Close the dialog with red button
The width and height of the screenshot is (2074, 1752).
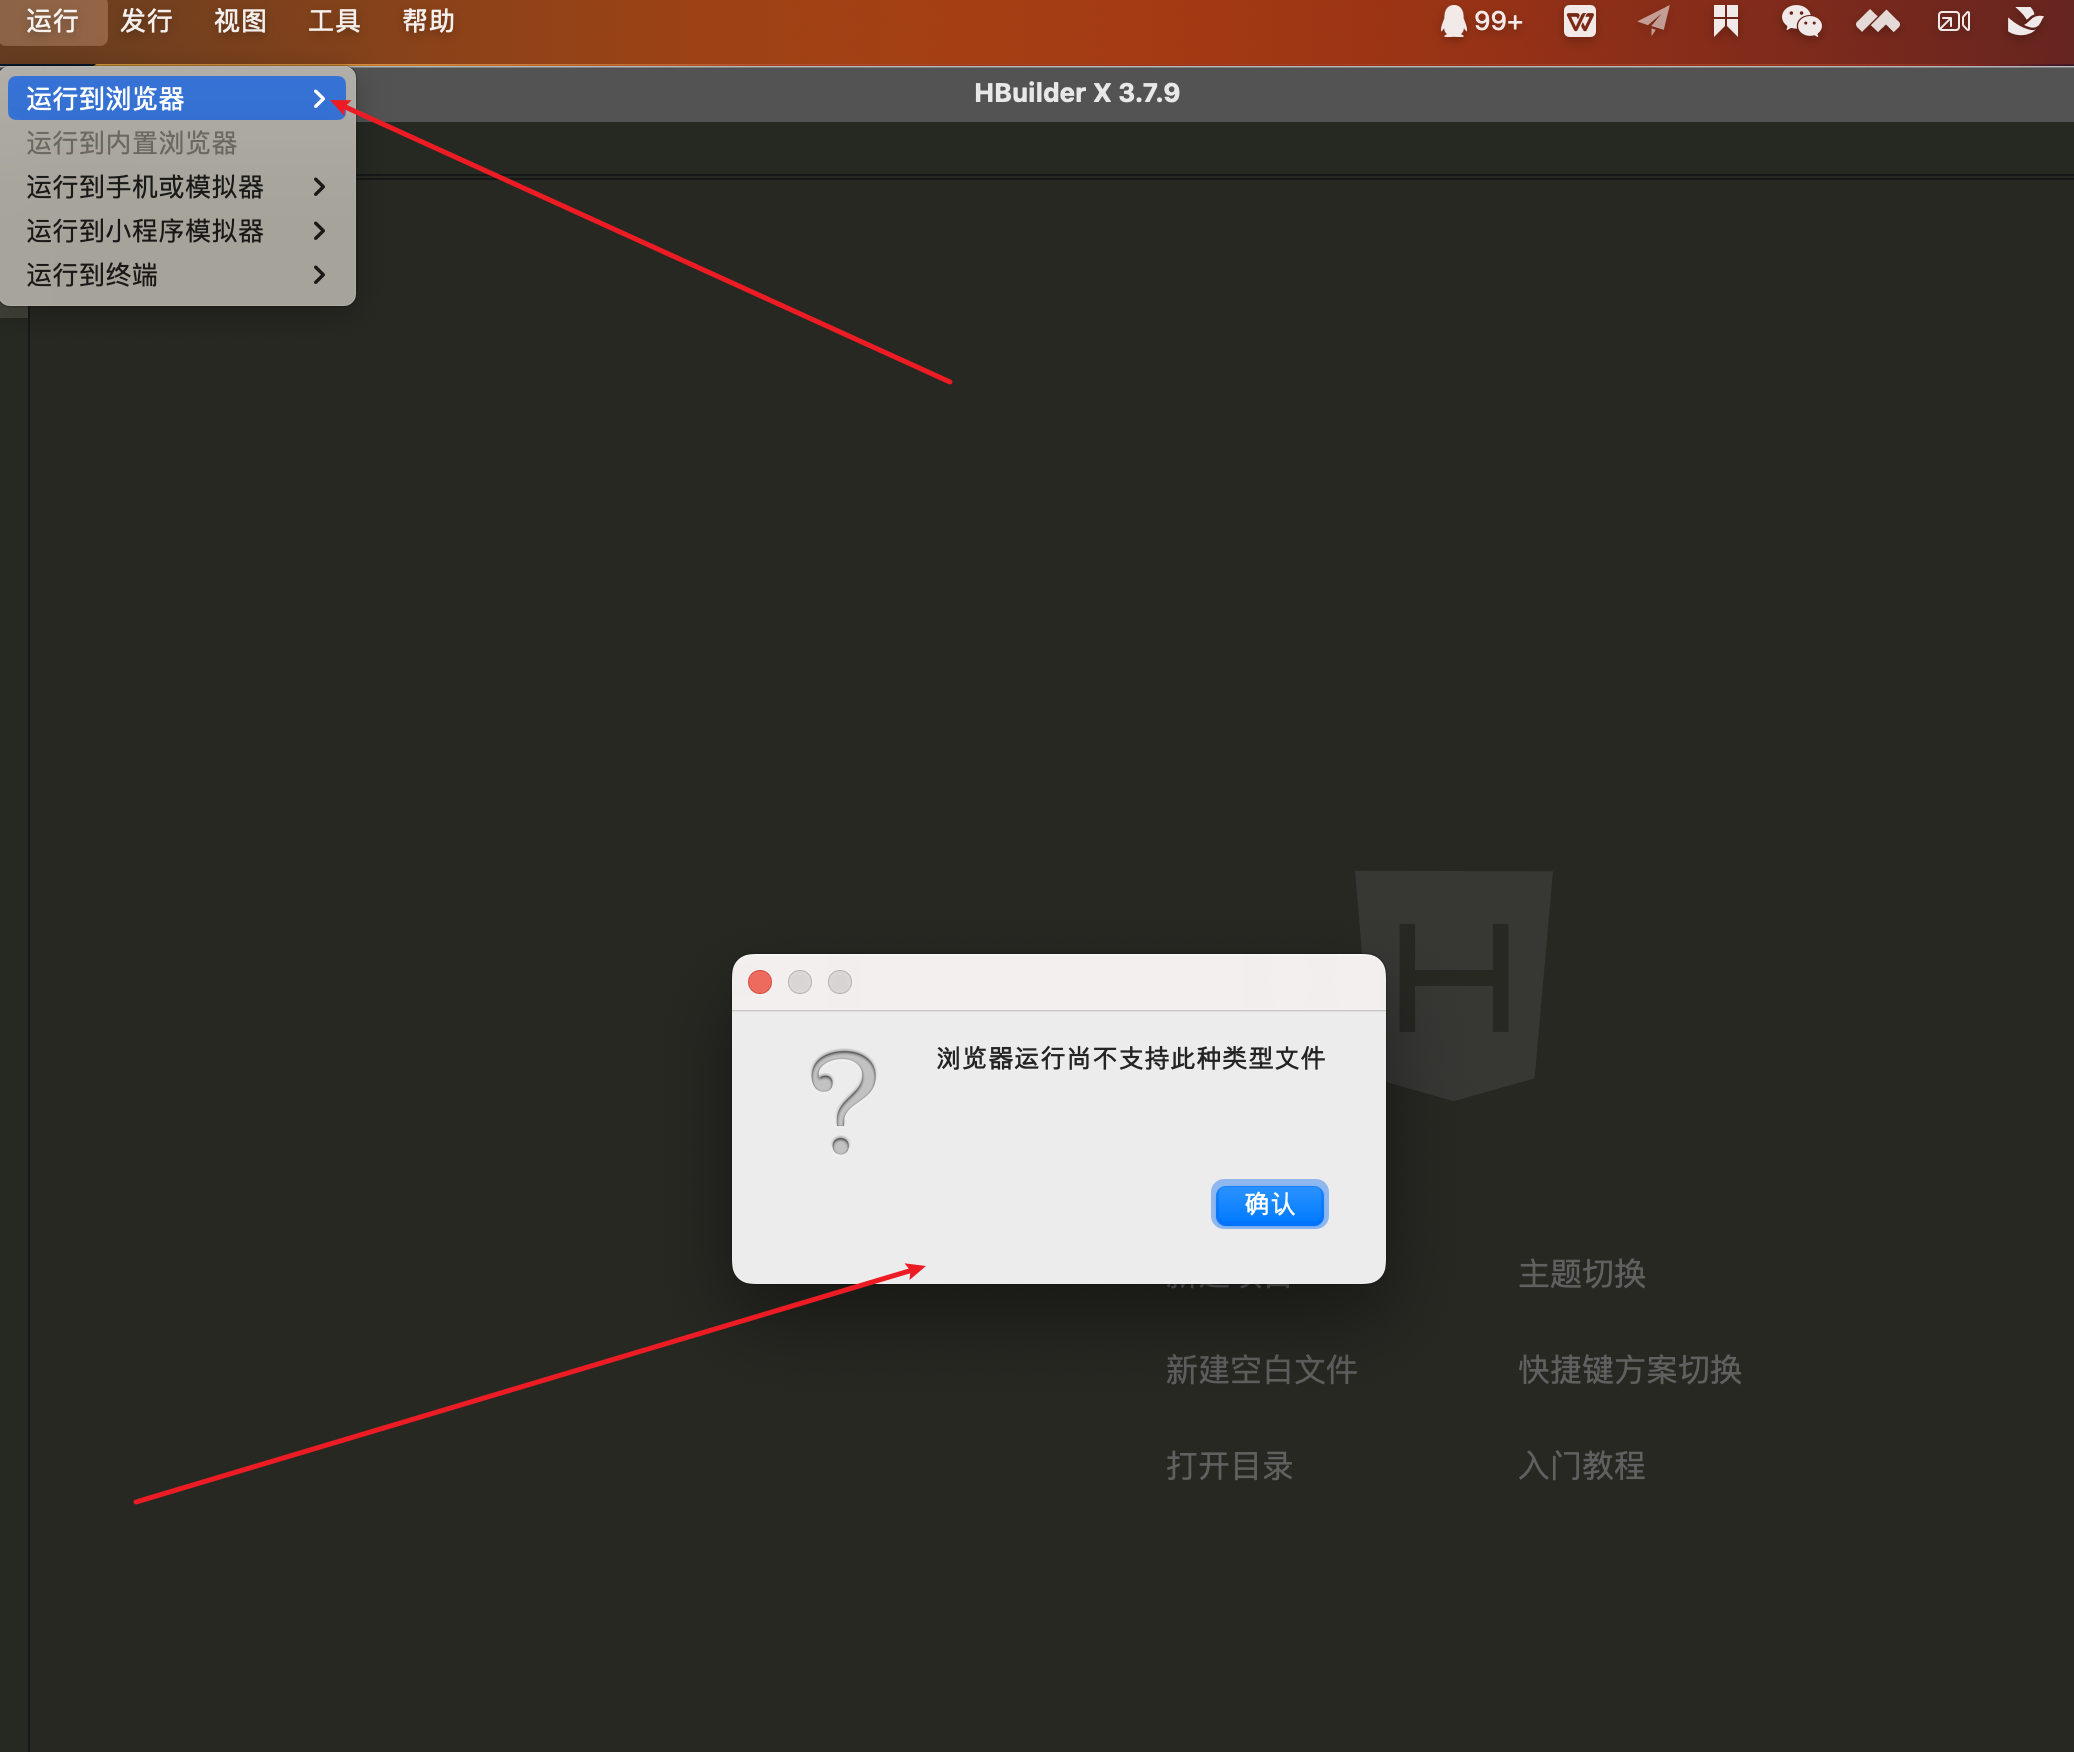760,982
